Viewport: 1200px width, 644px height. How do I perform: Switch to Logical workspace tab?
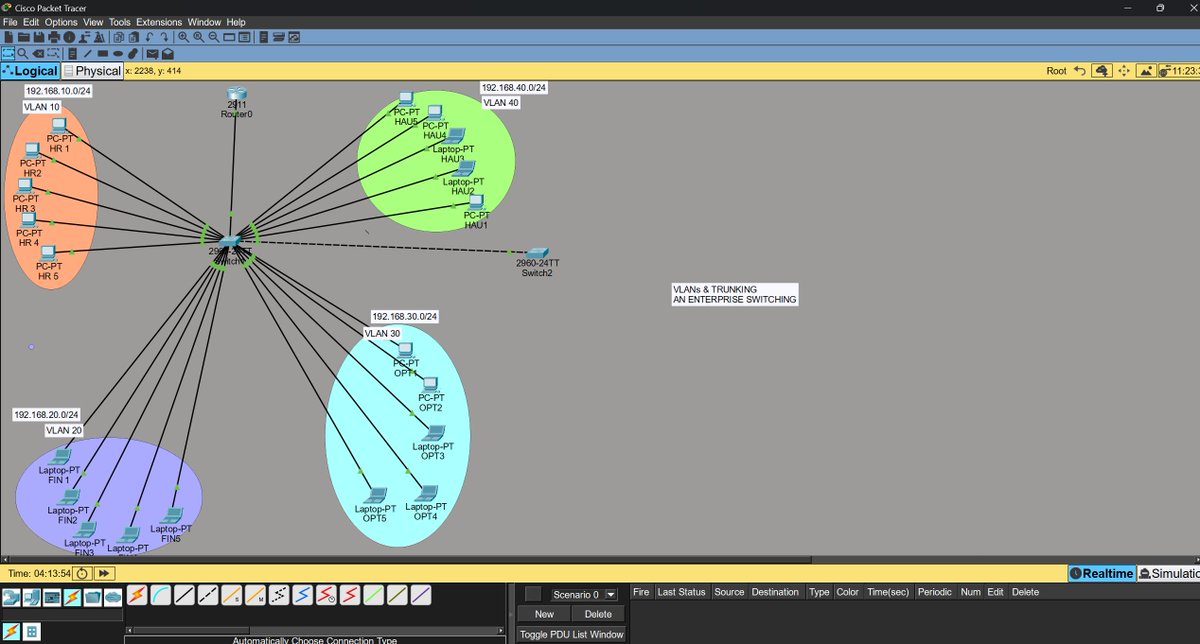click(x=30, y=71)
